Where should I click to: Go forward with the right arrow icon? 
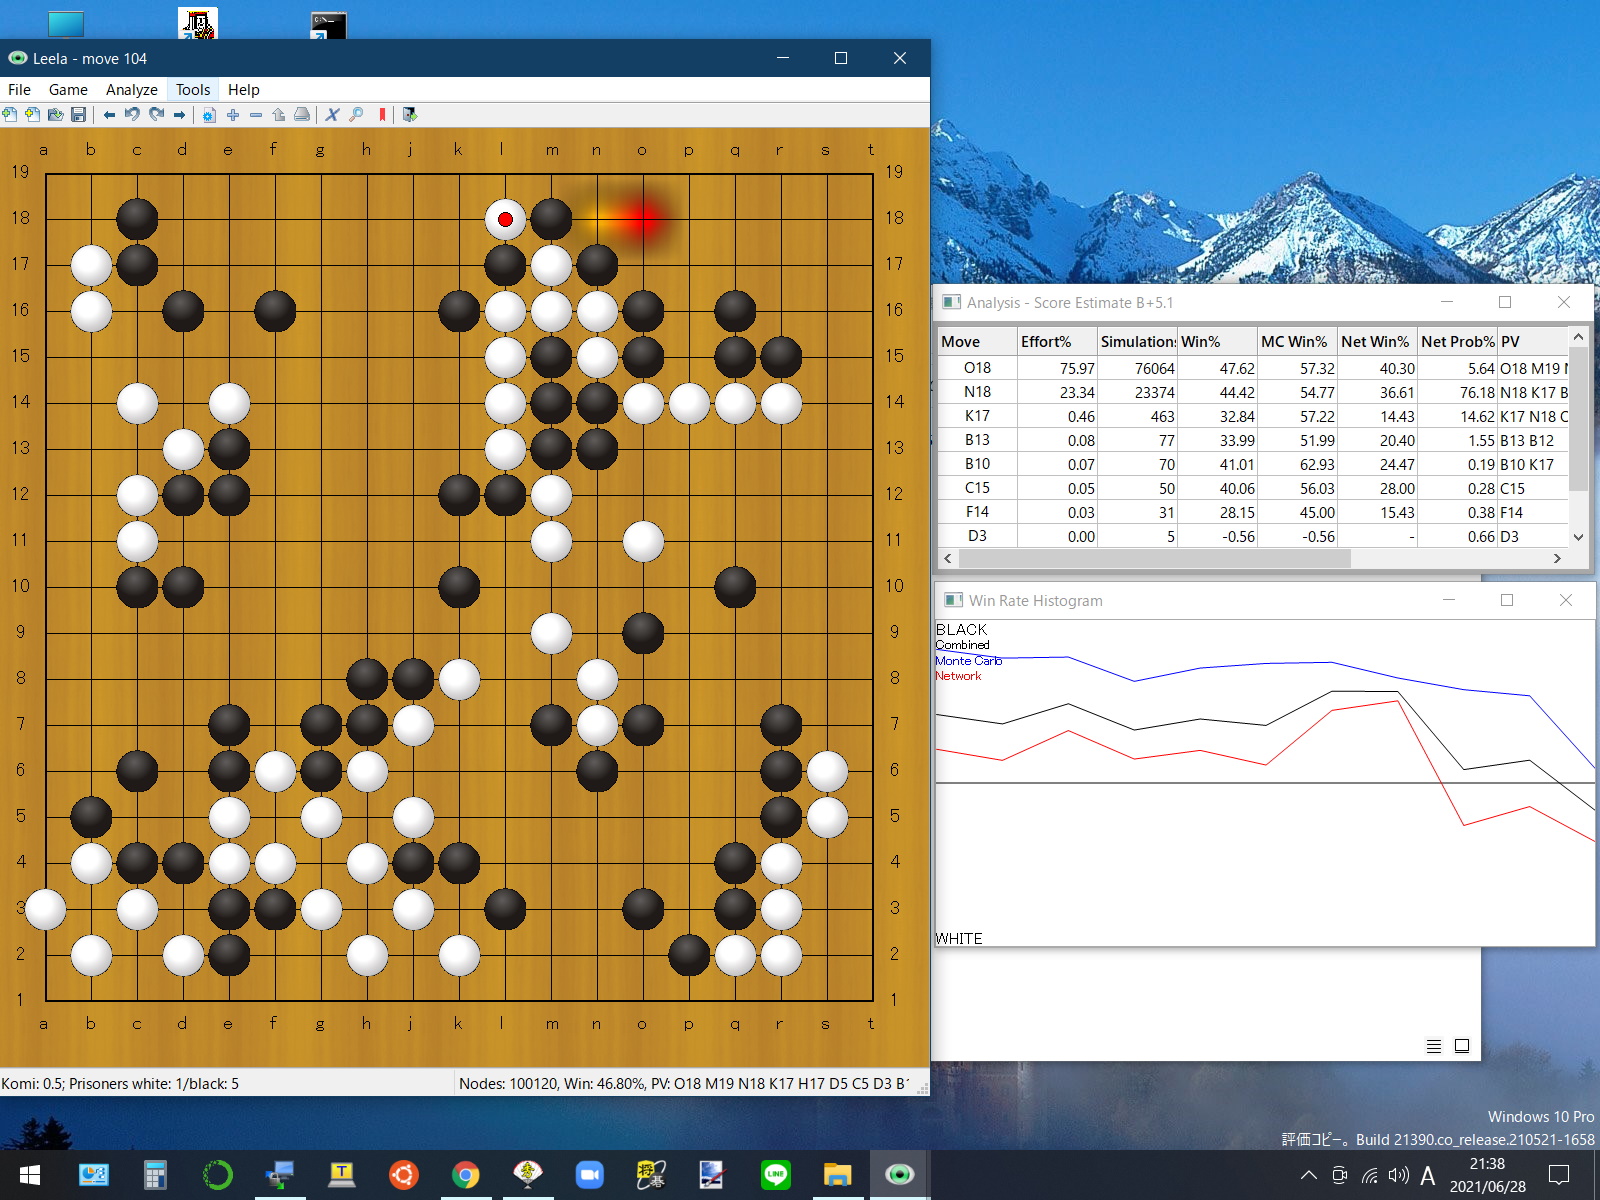point(180,115)
